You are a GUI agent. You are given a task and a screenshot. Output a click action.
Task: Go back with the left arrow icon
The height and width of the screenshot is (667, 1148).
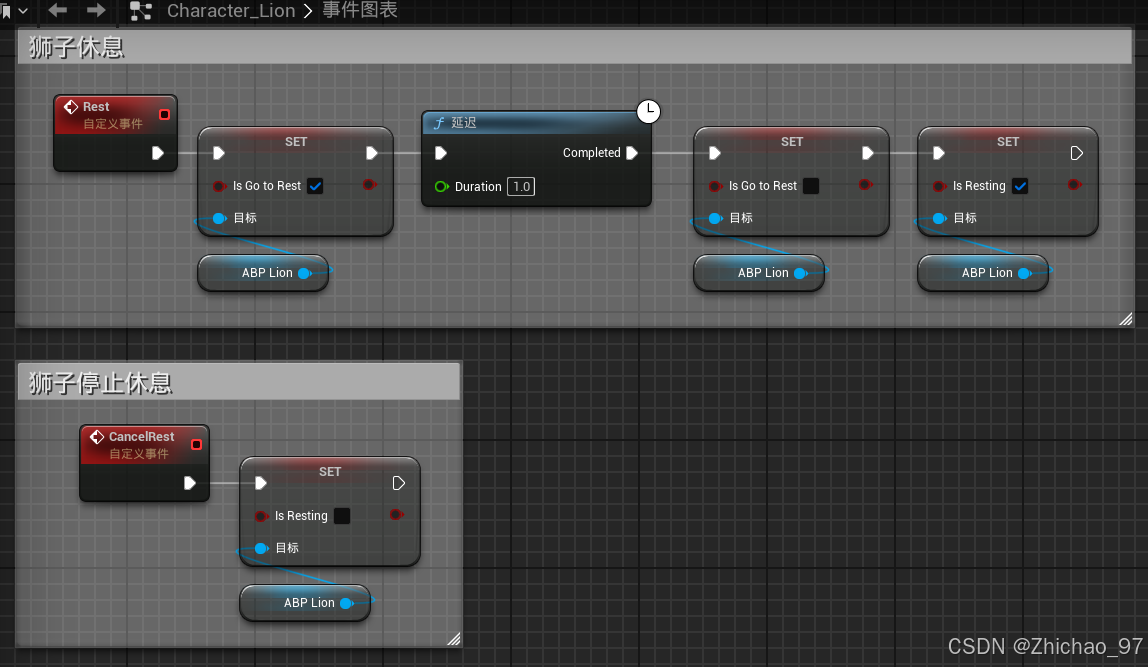[x=57, y=10]
